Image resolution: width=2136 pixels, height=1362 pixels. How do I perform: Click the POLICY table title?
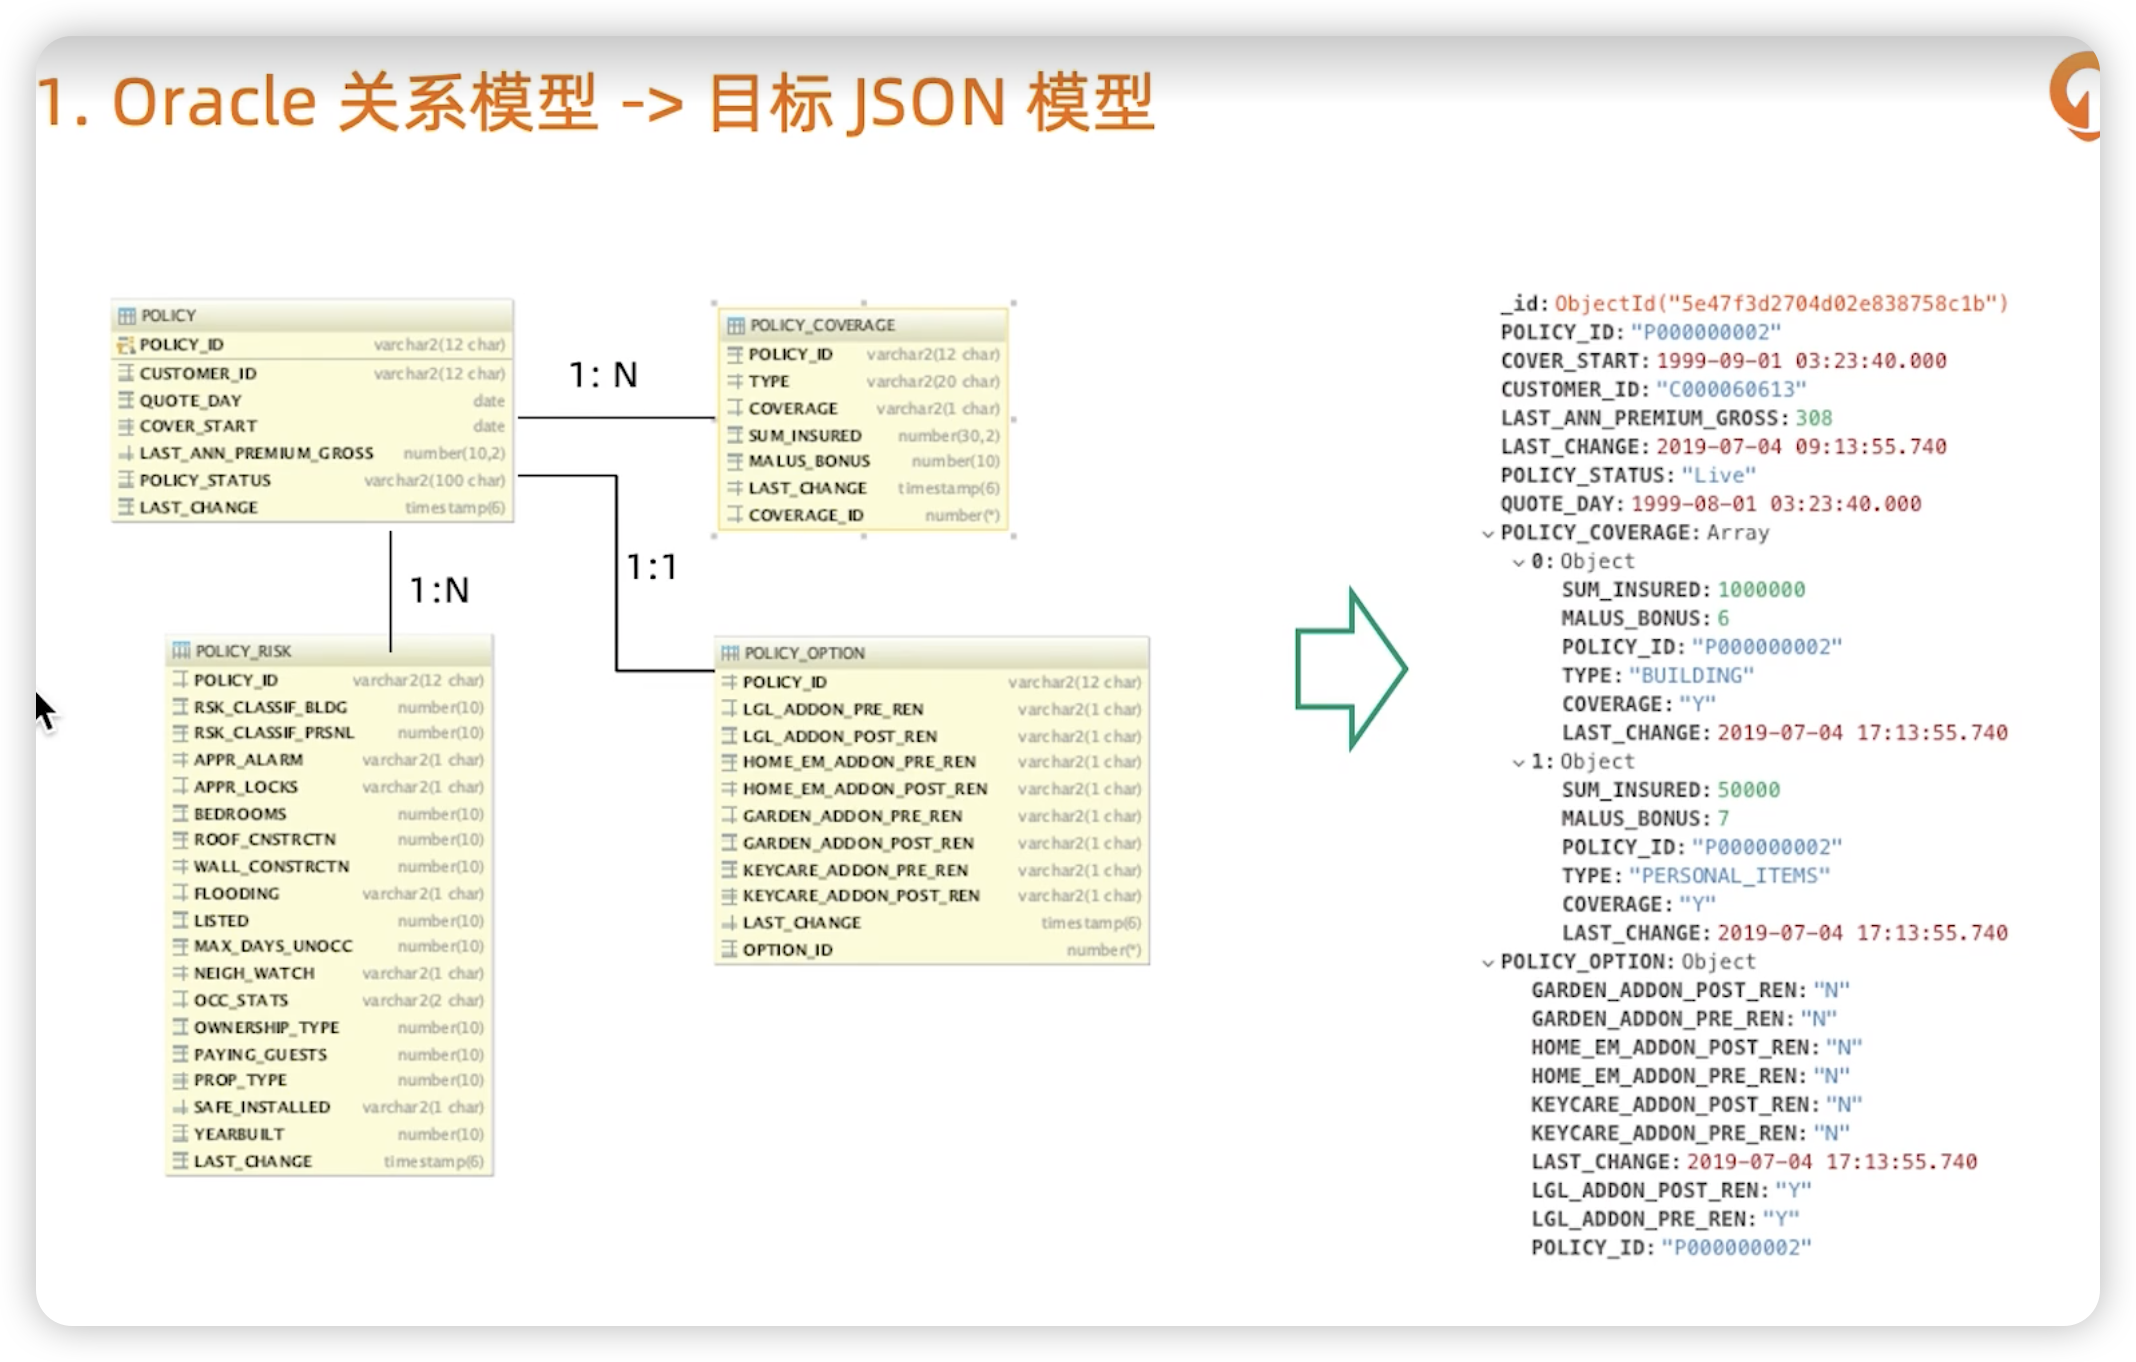pyautogui.click(x=168, y=316)
